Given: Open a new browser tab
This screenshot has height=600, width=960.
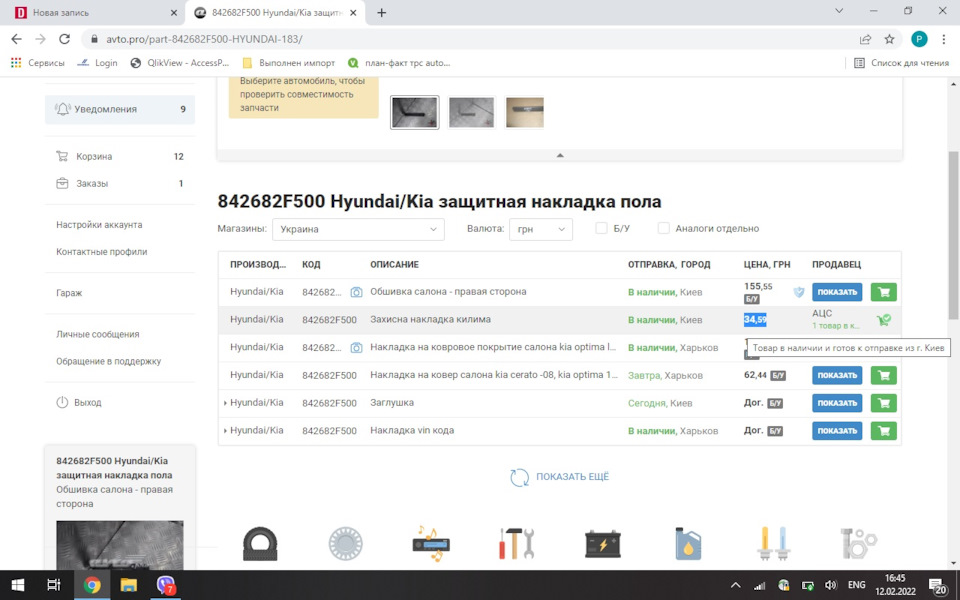Looking at the screenshot, I should [x=381, y=12].
